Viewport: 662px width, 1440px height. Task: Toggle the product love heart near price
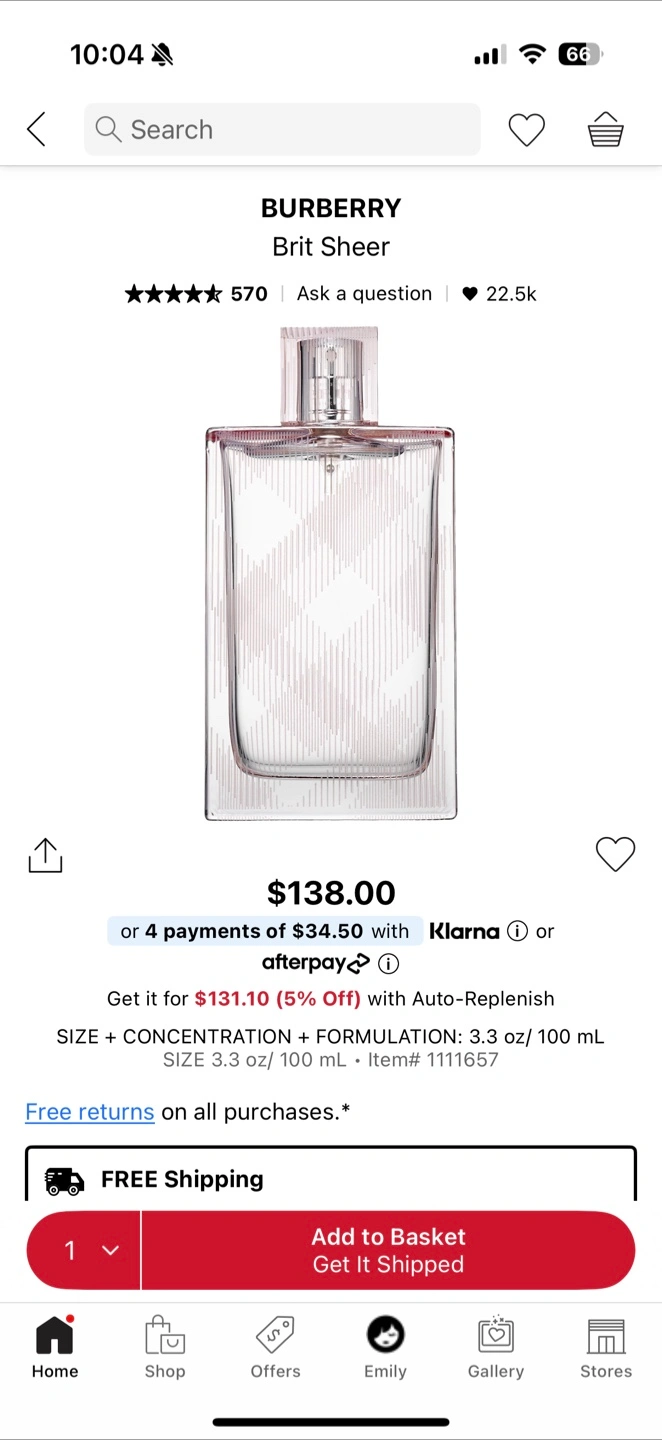(x=615, y=854)
